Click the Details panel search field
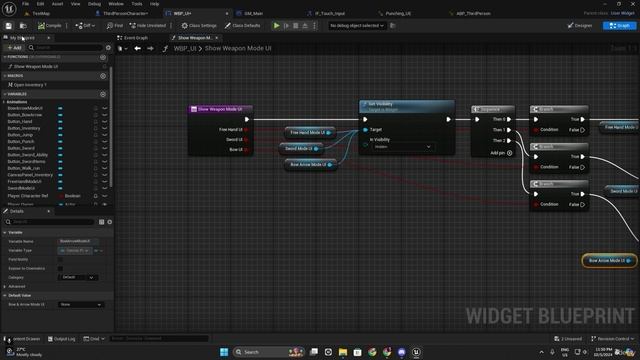The height and width of the screenshot is (360, 640). tap(50, 222)
